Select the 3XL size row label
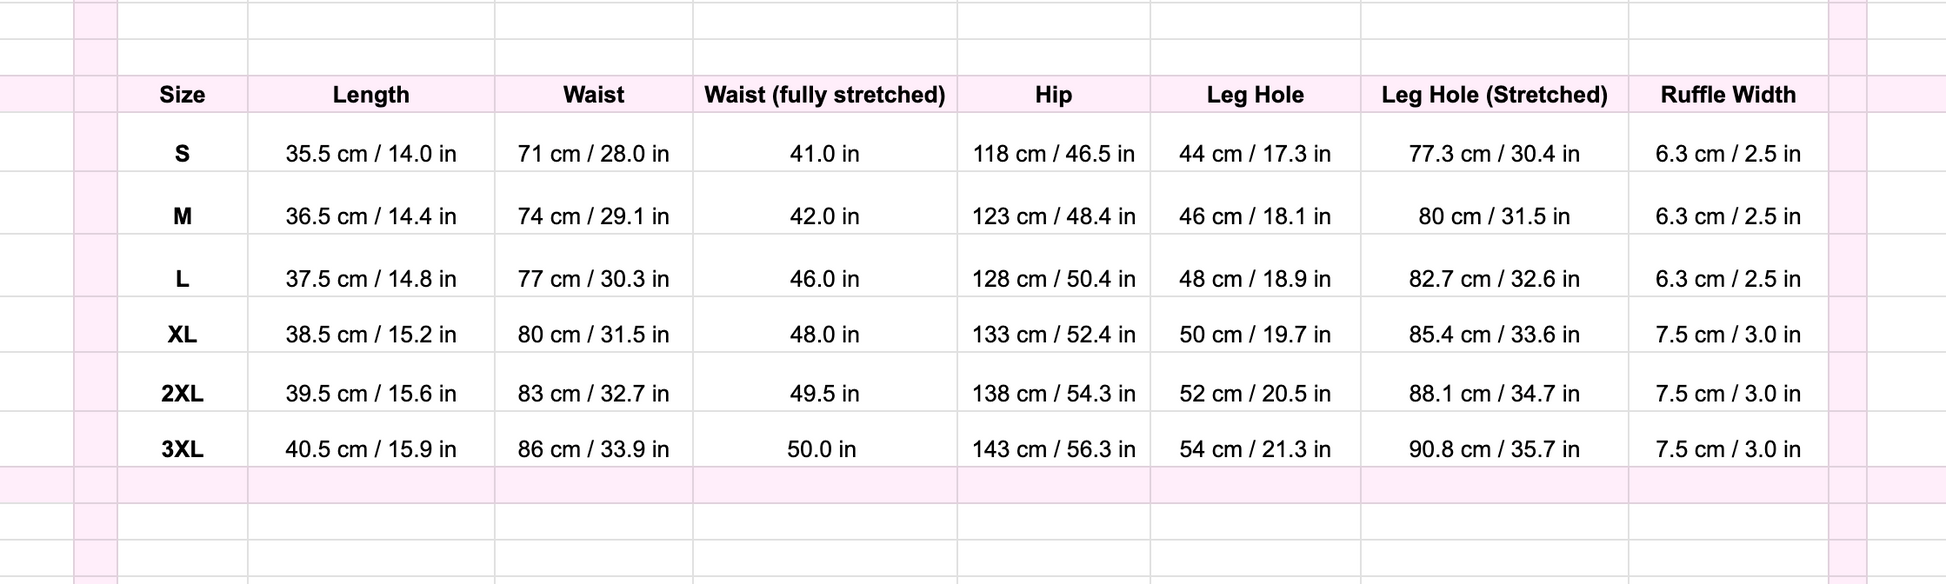The width and height of the screenshot is (1946, 584). [182, 449]
